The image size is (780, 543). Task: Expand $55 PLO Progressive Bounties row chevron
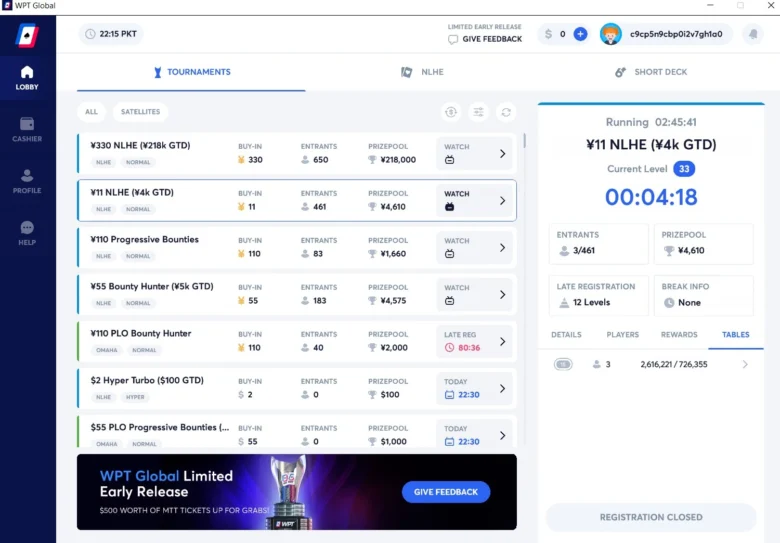click(502, 436)
